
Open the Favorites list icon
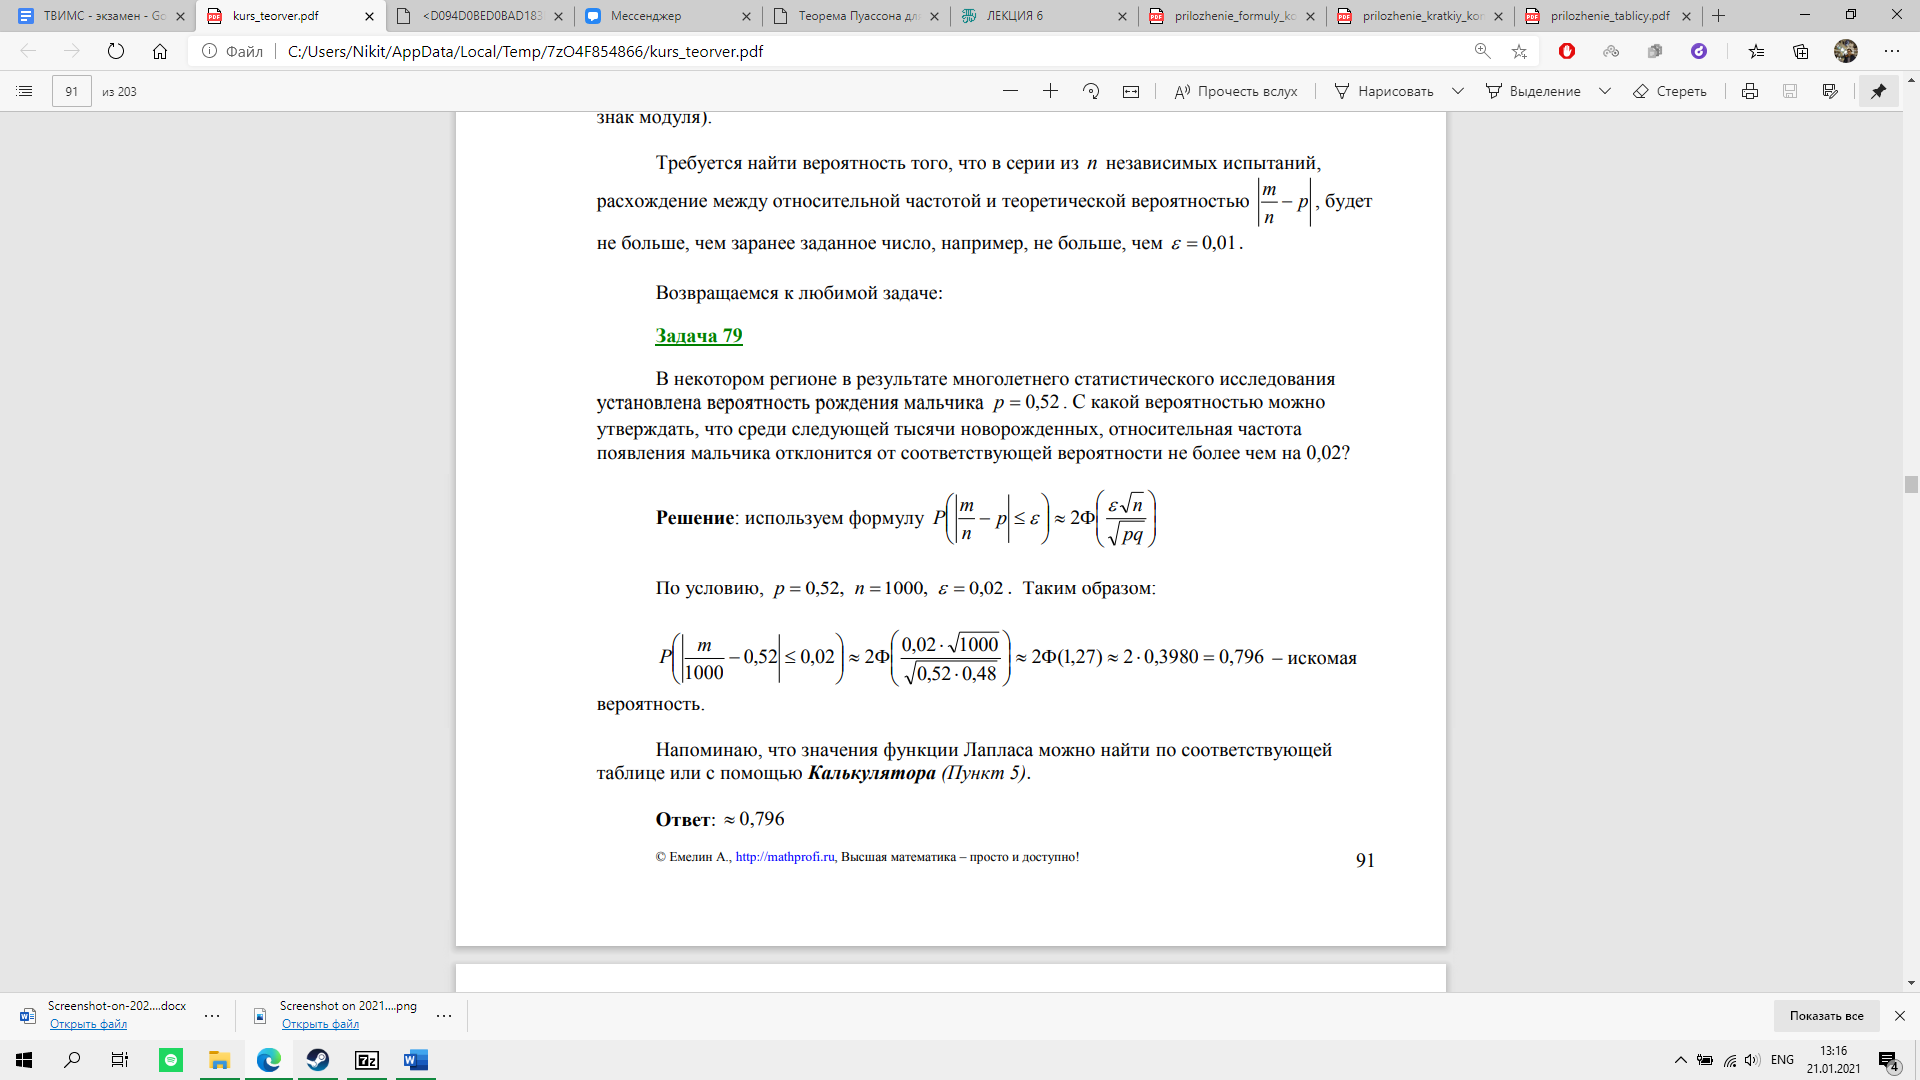1757,51
